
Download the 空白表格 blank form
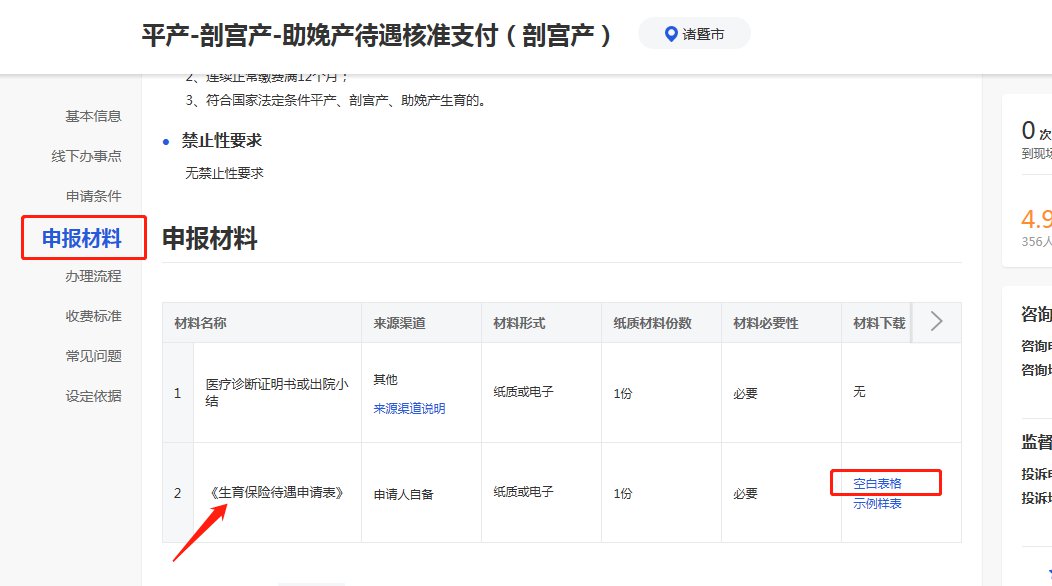[x=877, y=483]
